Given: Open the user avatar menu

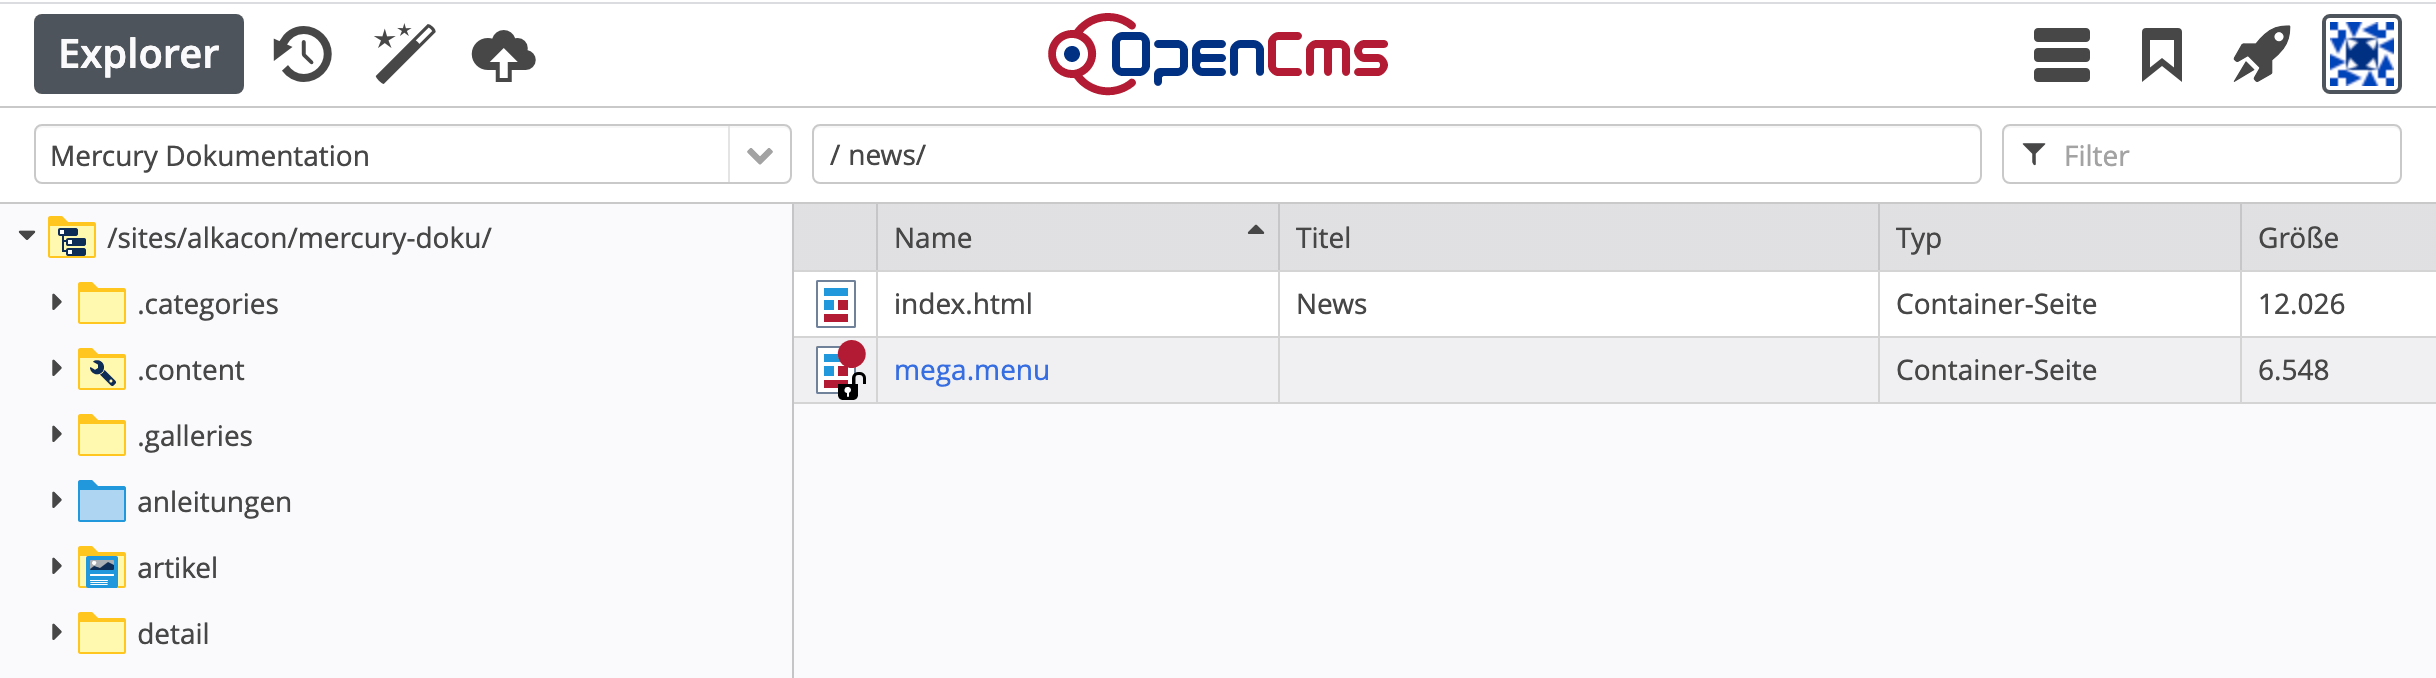Looking at the screenshot, I should (x=2362, y=54).
